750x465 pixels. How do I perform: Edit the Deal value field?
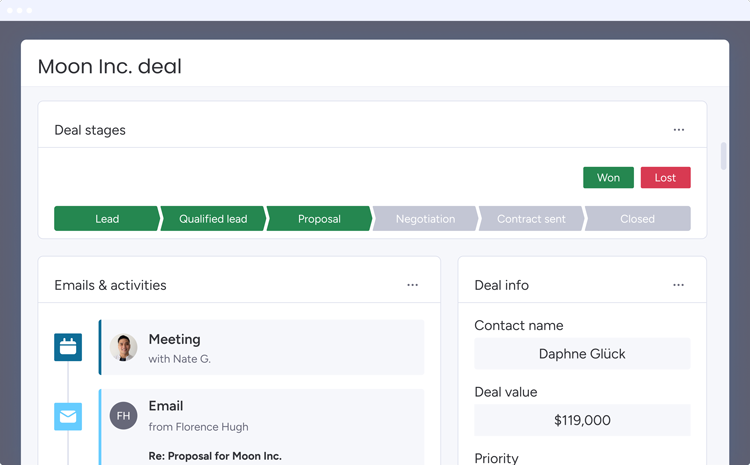tap(582, 420)
